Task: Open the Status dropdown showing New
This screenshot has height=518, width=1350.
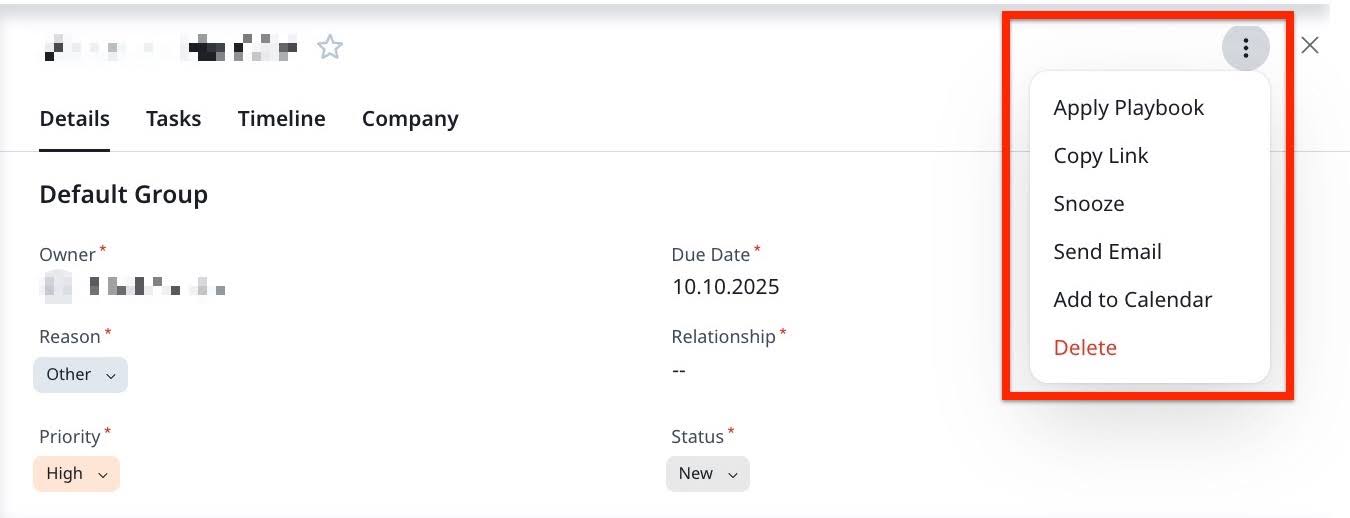Action: pos(707,474)
